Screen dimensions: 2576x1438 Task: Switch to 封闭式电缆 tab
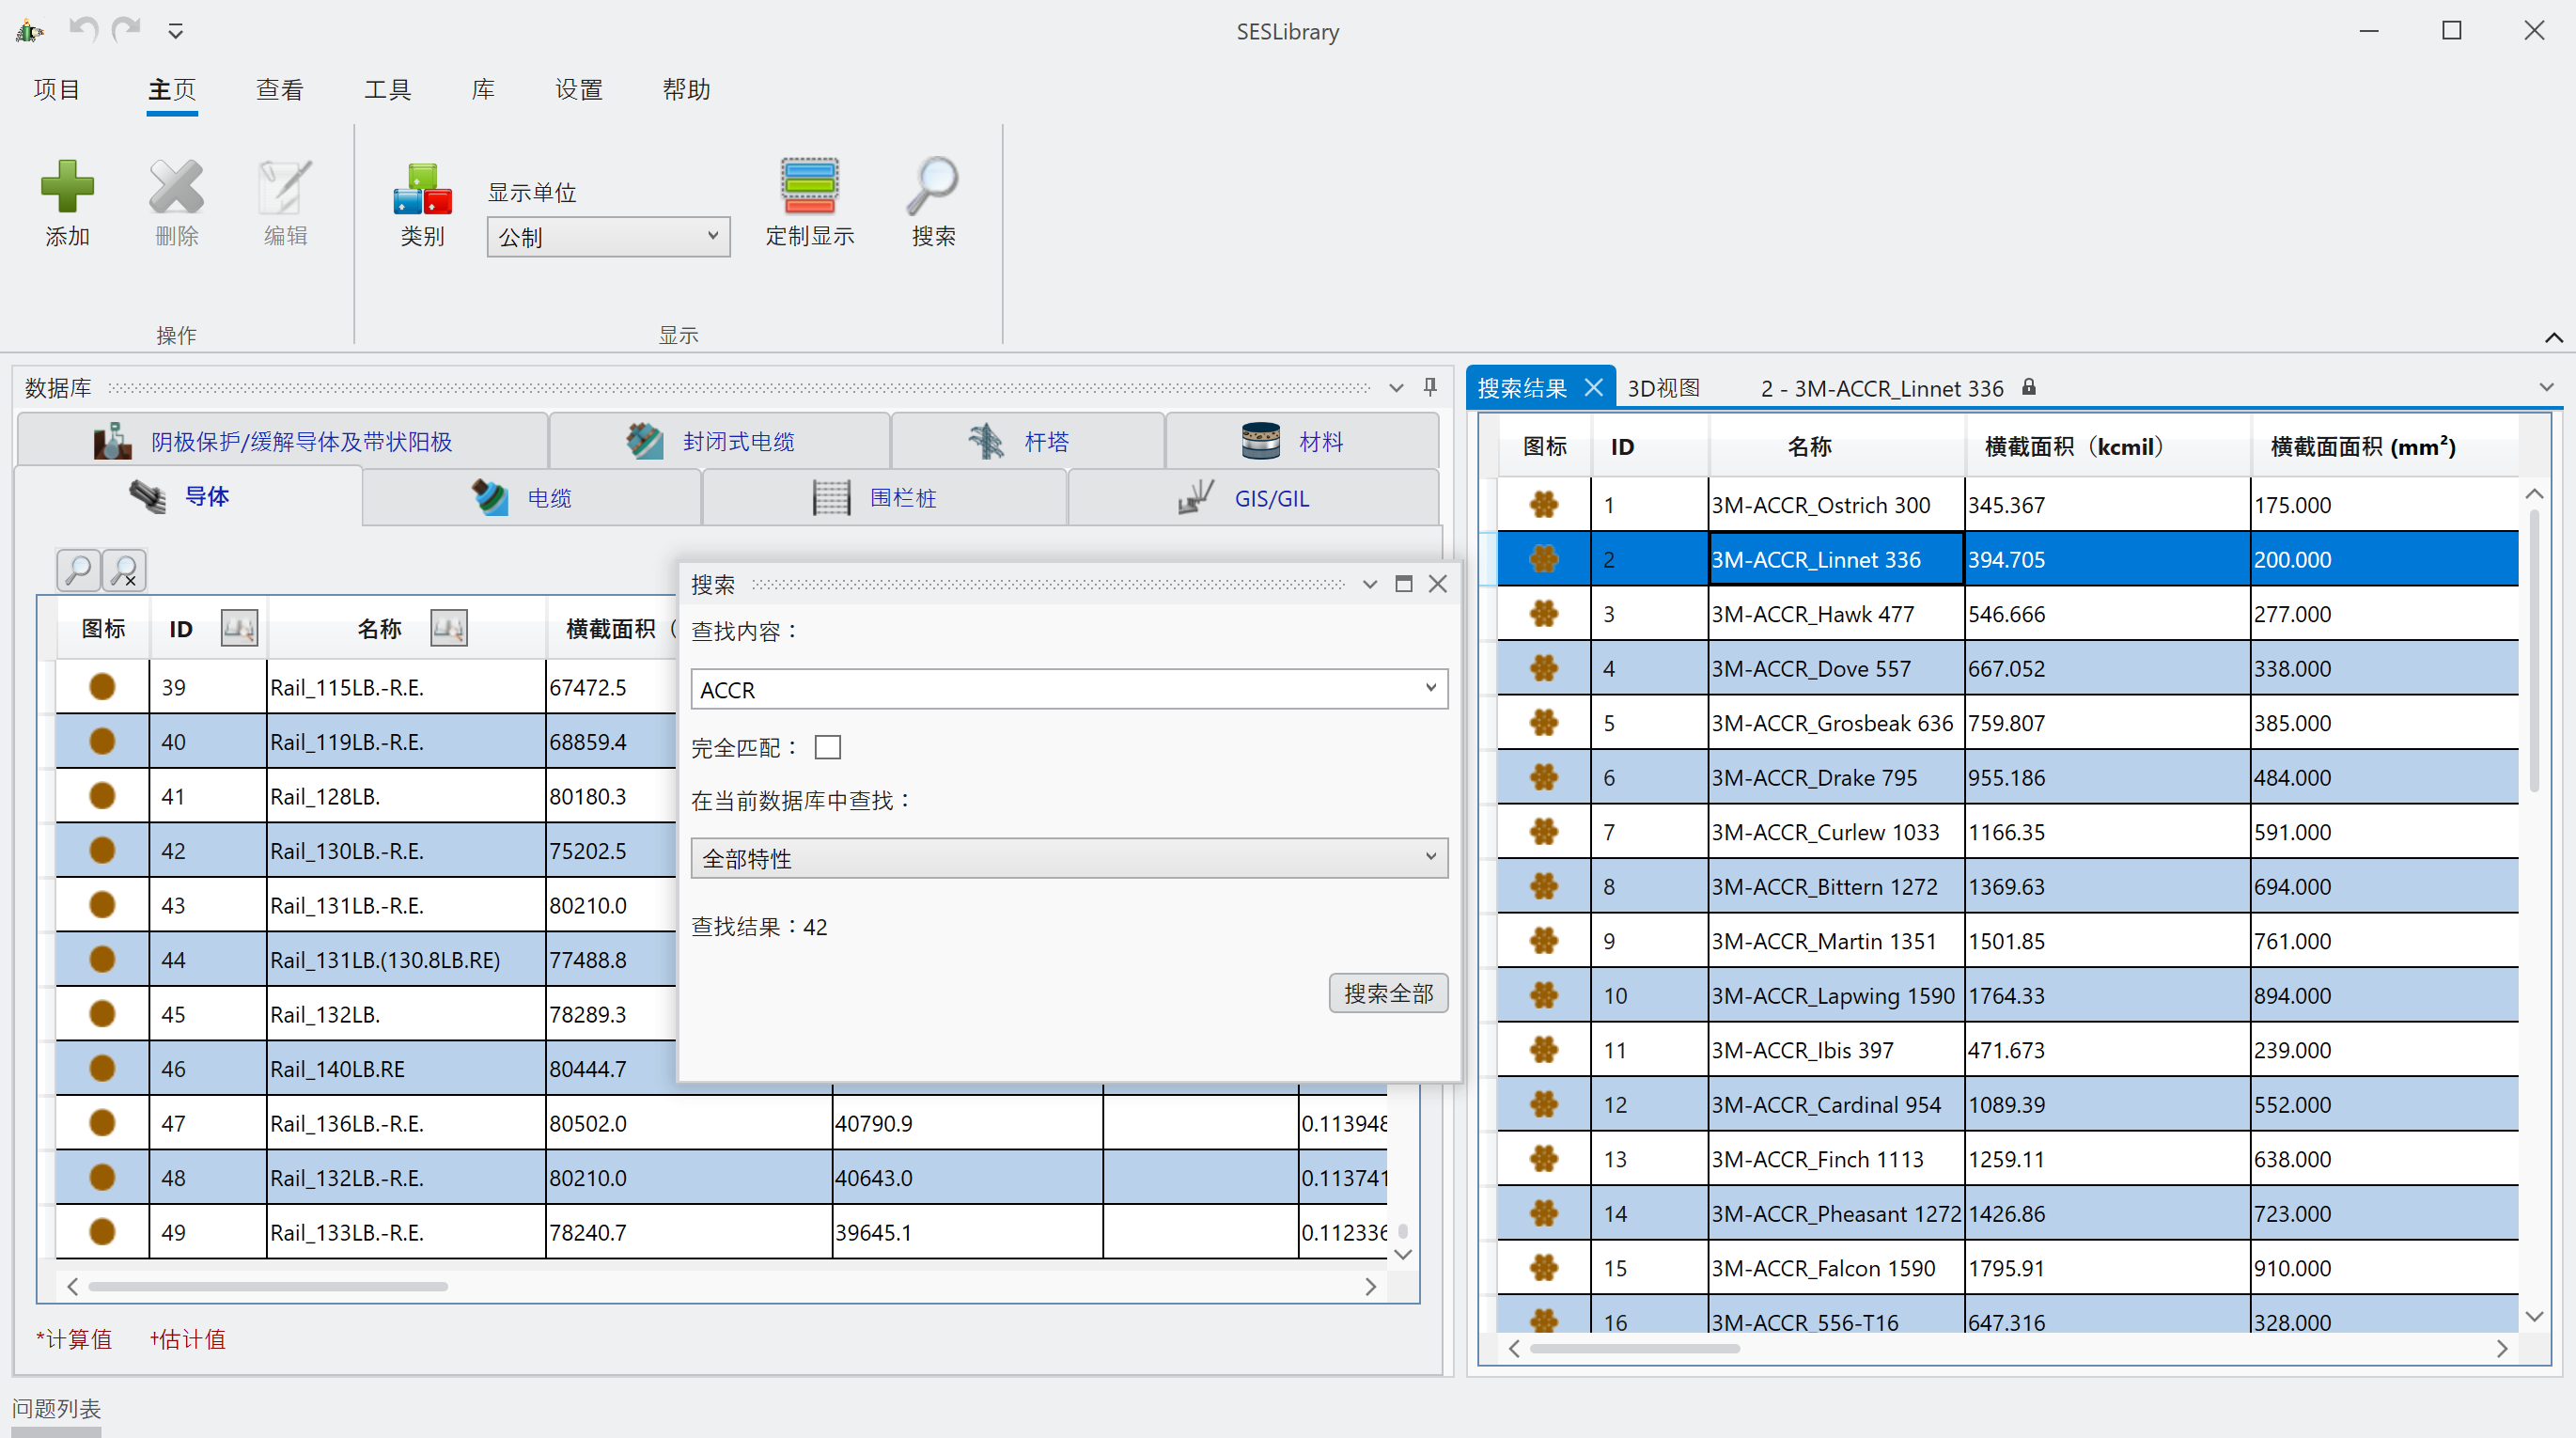click(x=719, y=441)
